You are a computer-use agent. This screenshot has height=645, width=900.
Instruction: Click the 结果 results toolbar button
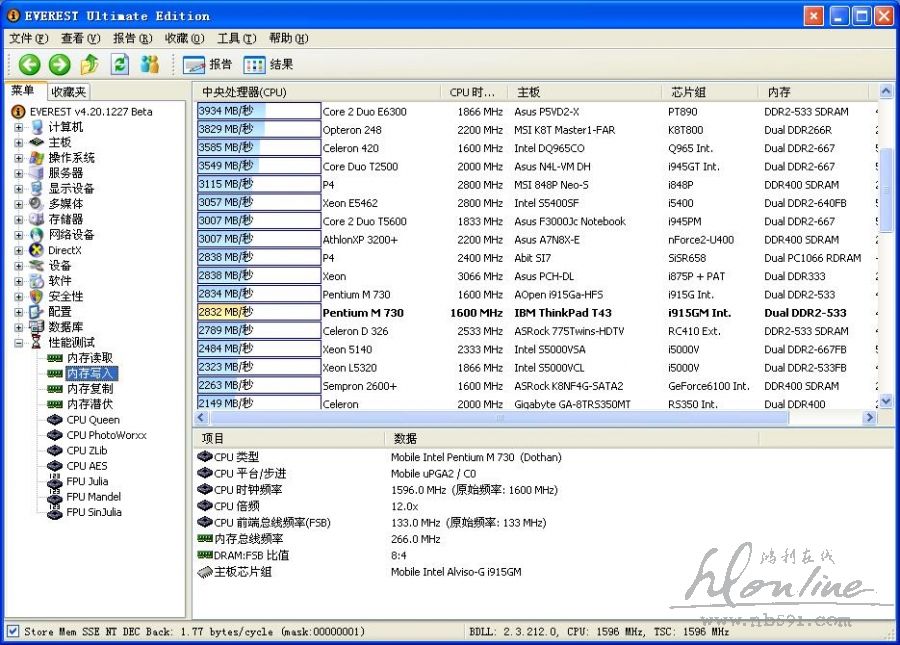click(269, 65)
